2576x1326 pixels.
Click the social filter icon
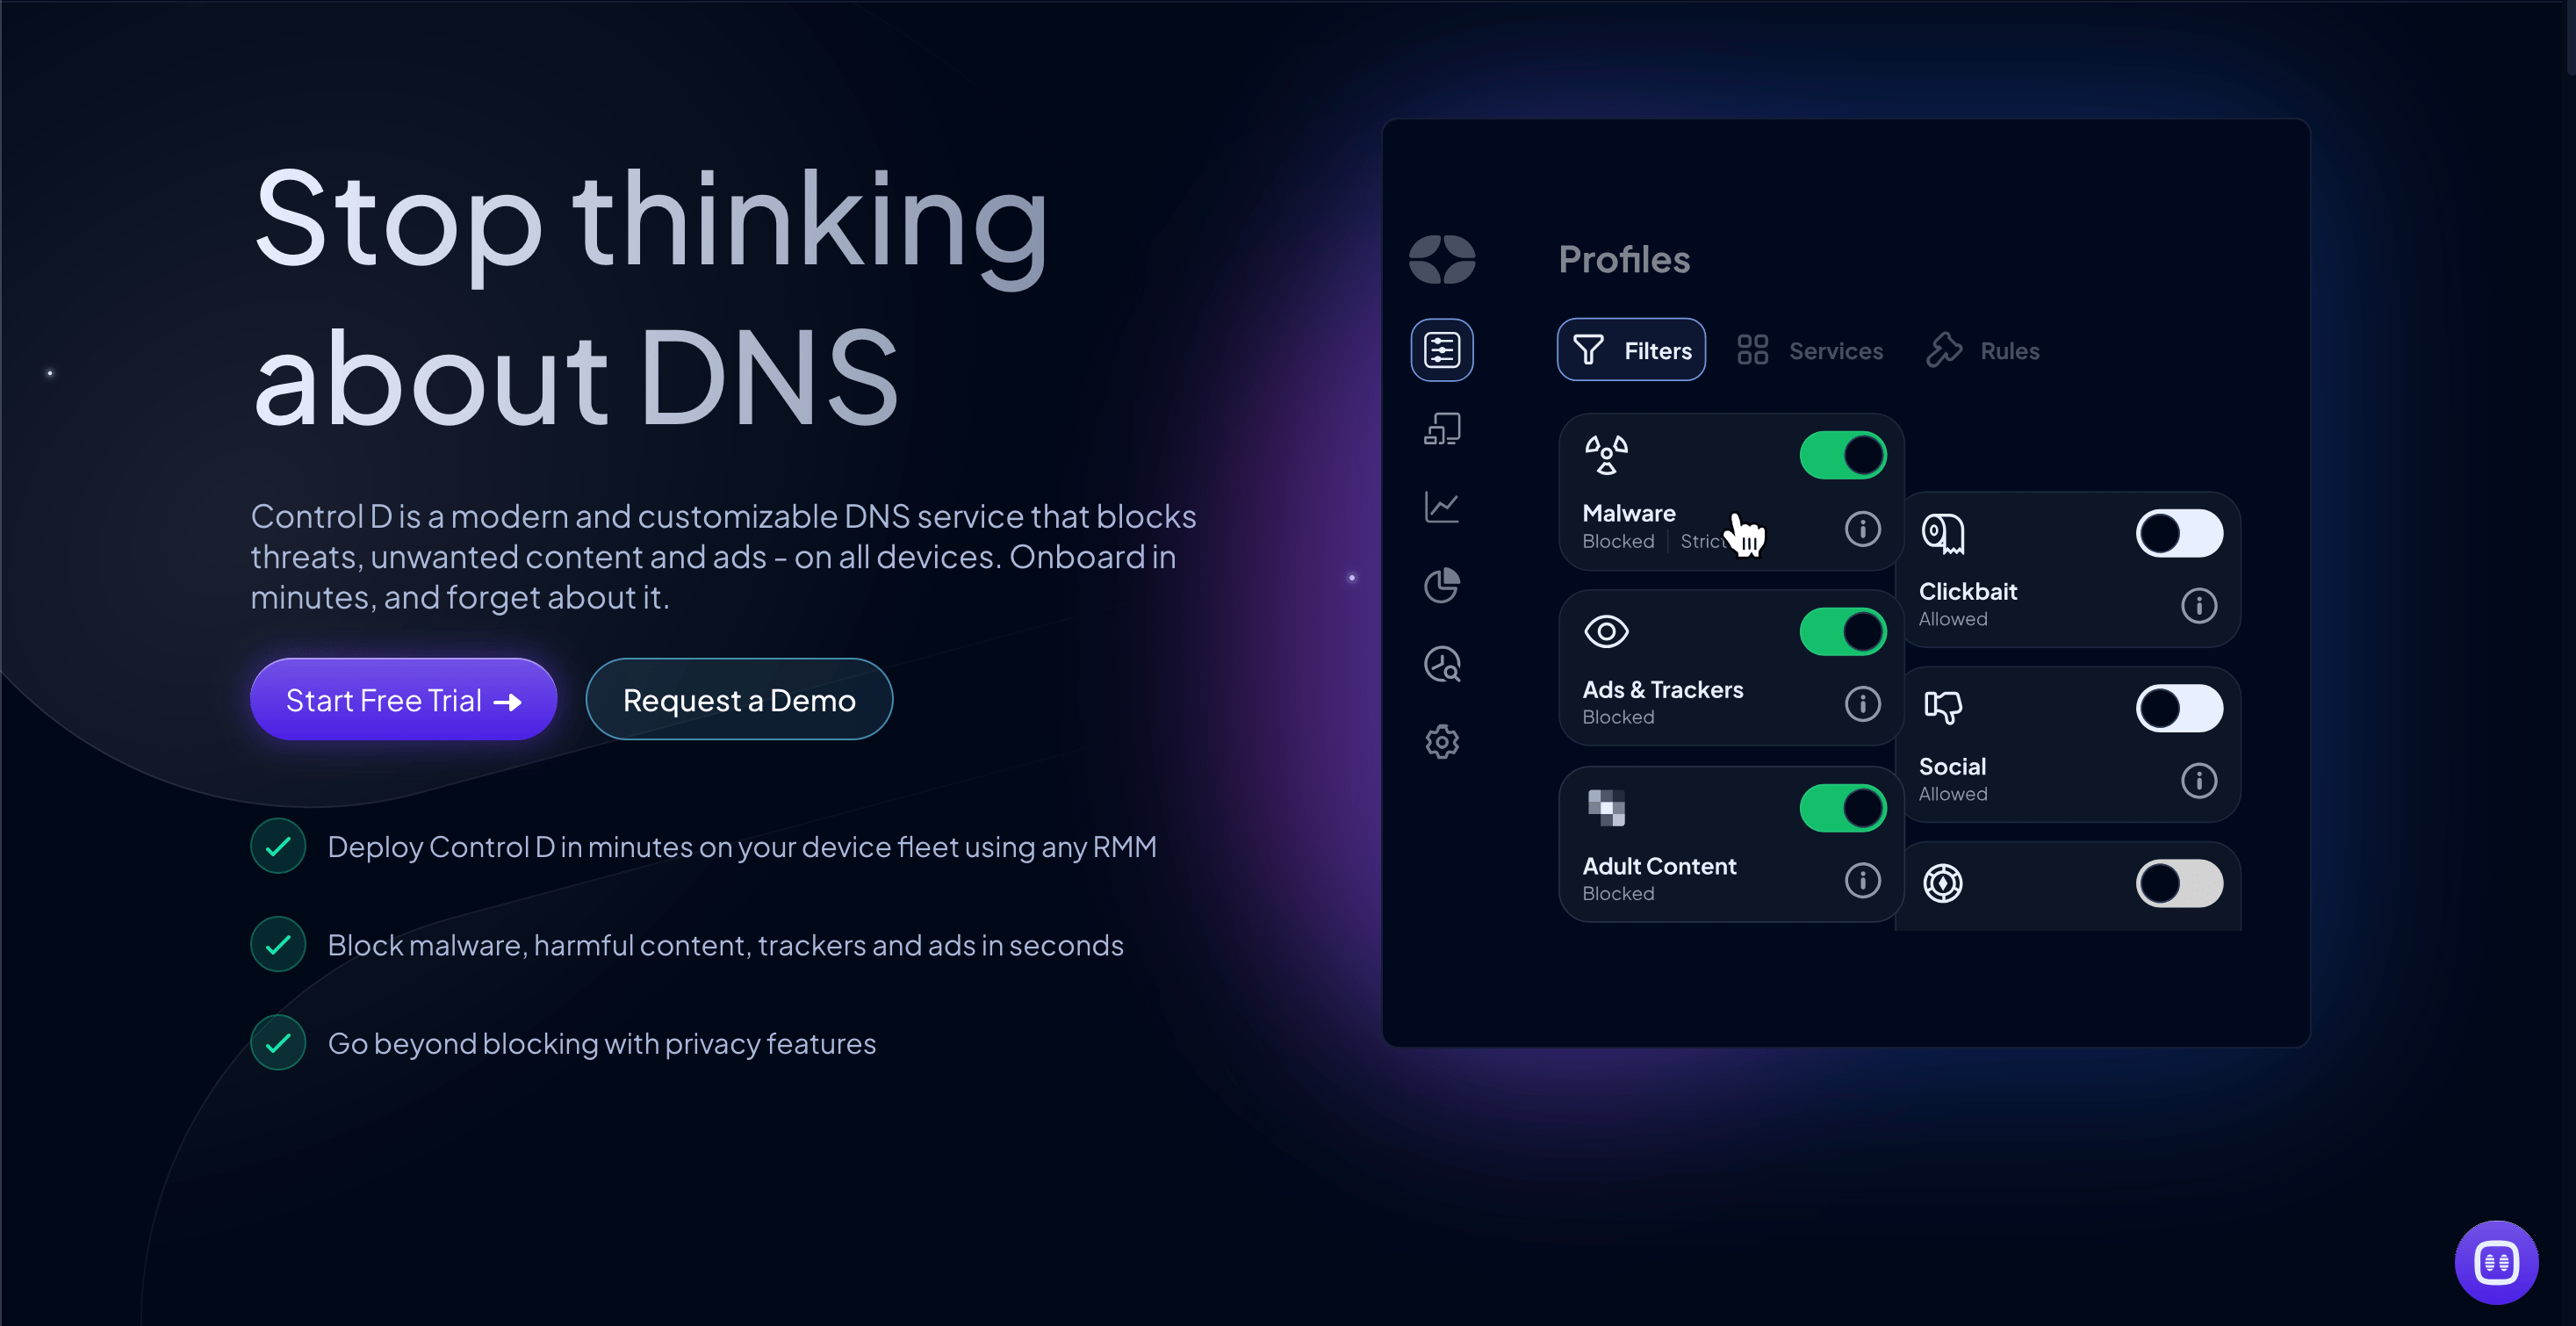pos(1940,707)
